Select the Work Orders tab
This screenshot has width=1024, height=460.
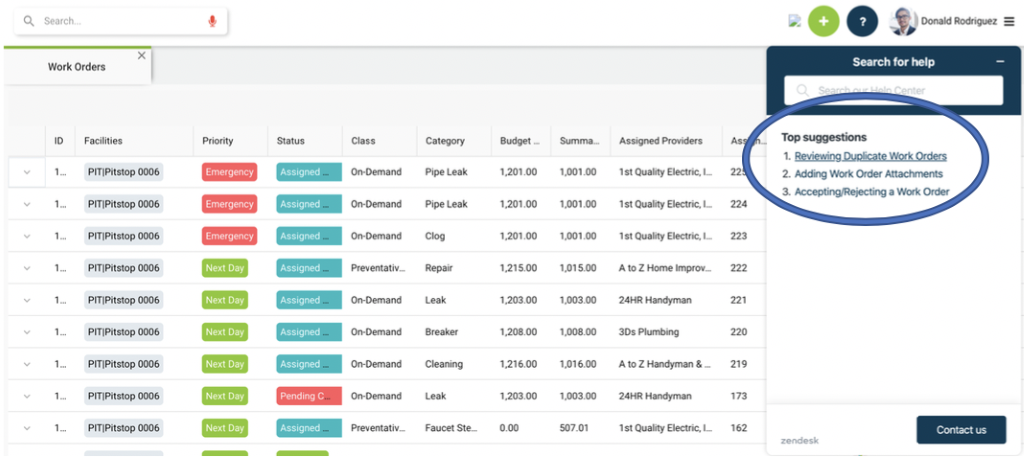click(x=77, y=67)
